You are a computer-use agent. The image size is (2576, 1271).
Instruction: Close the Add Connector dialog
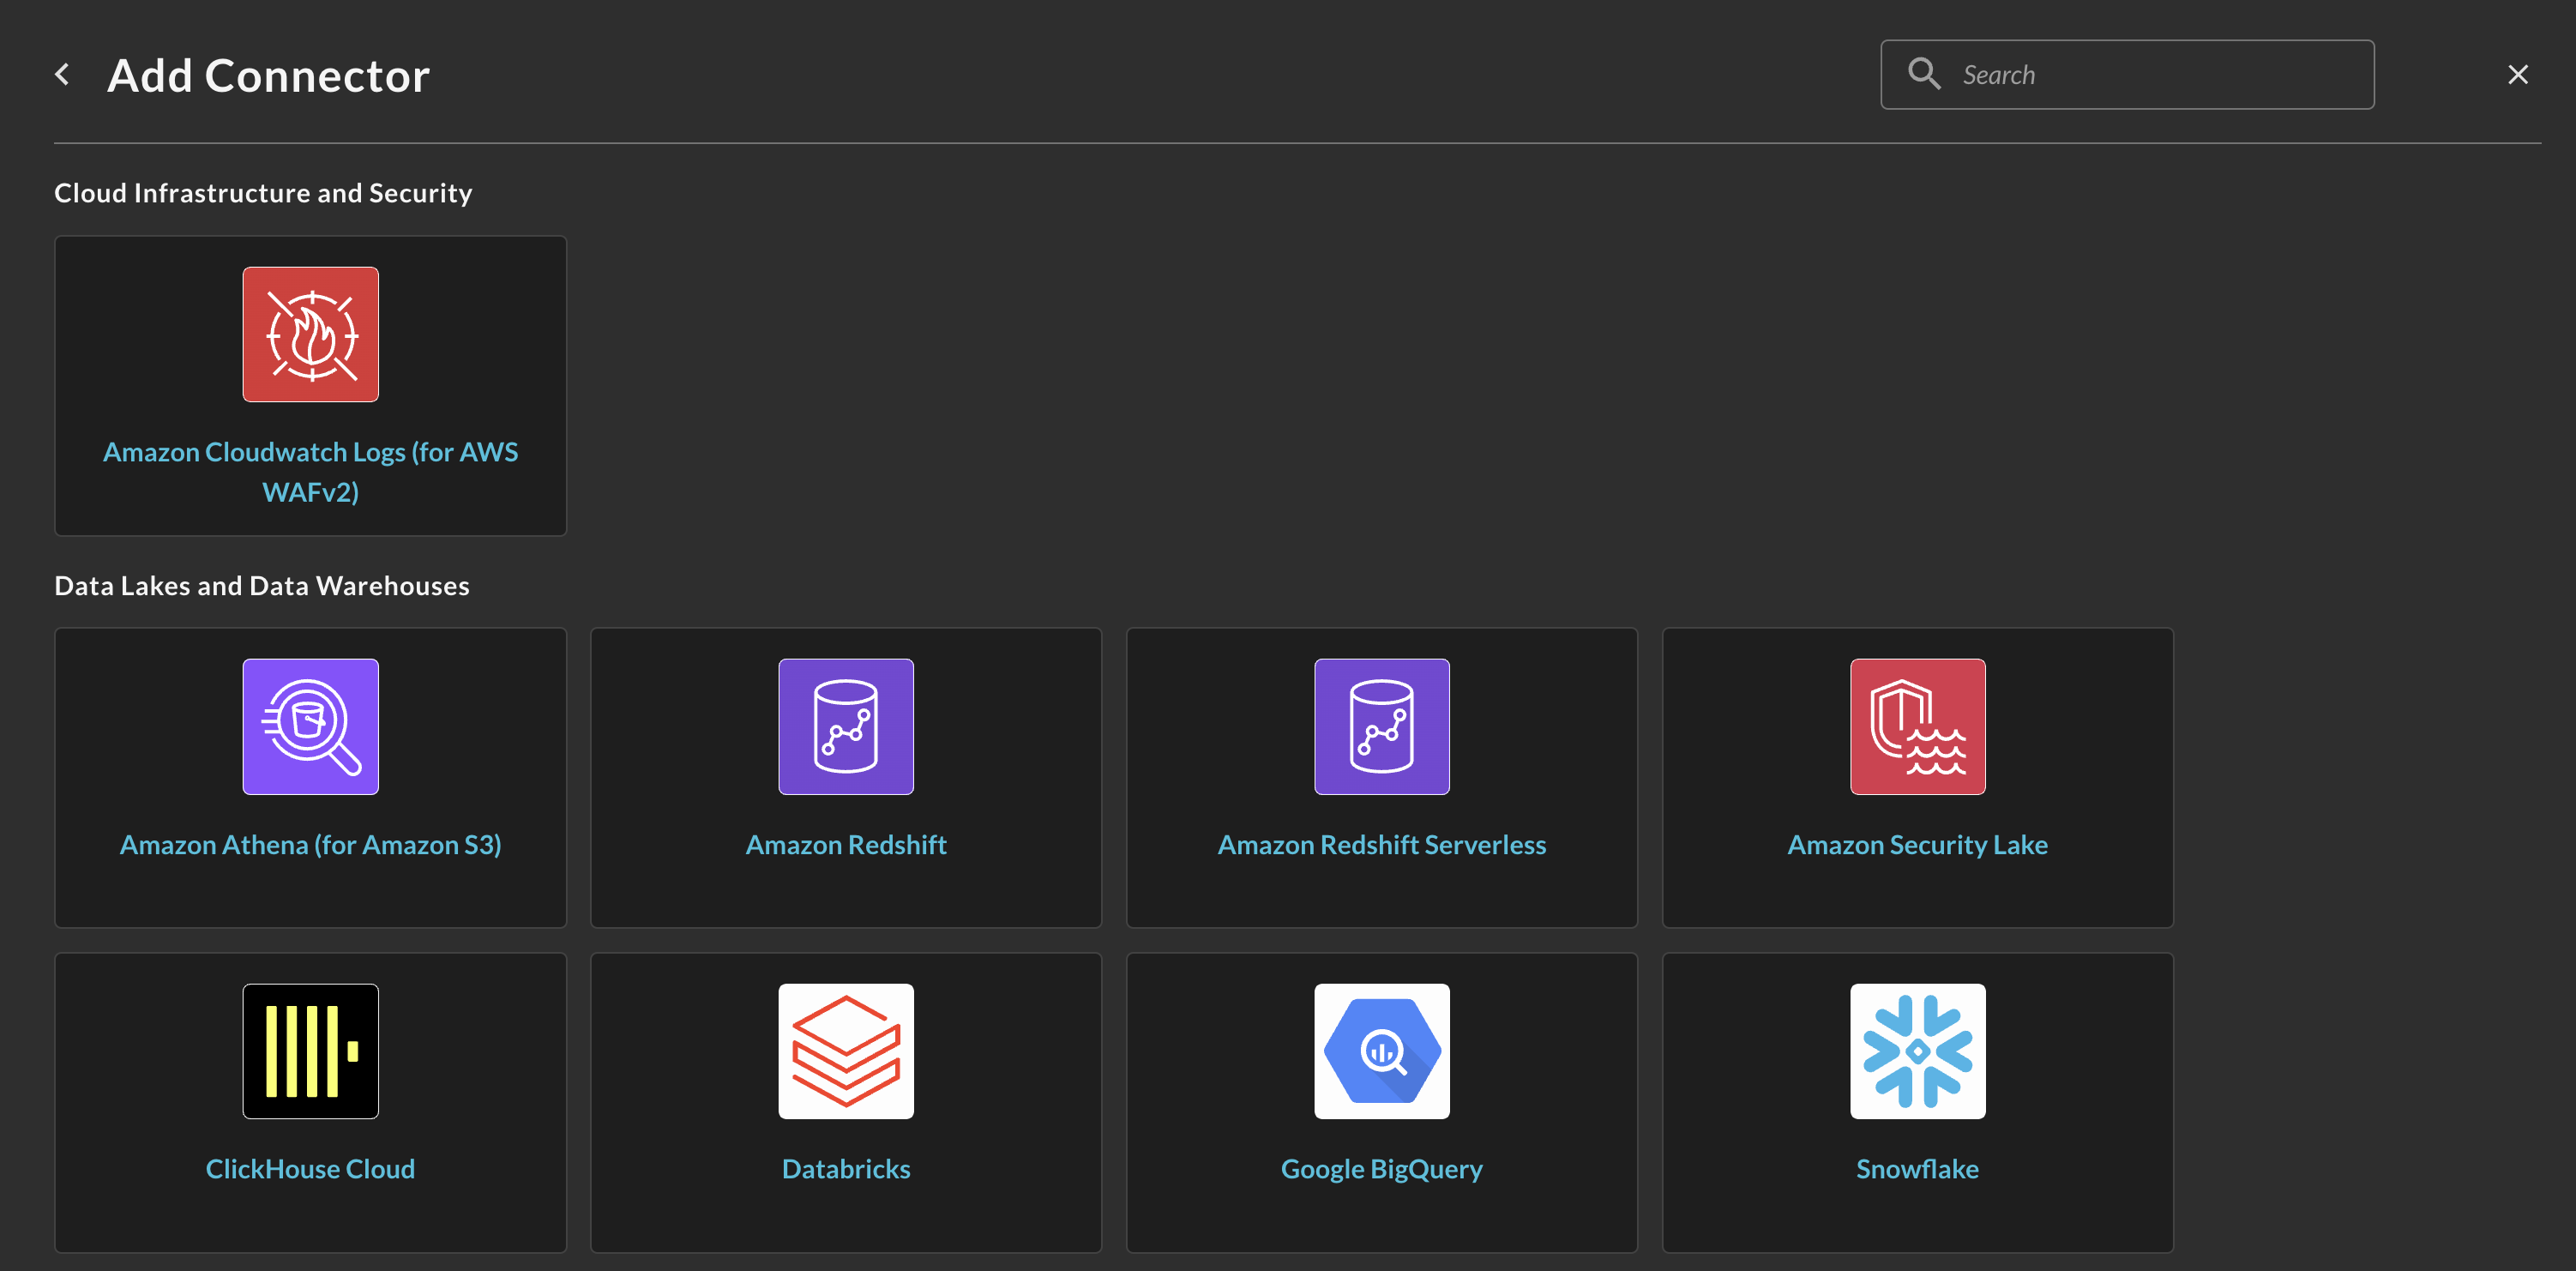[x=2519, y=74]
